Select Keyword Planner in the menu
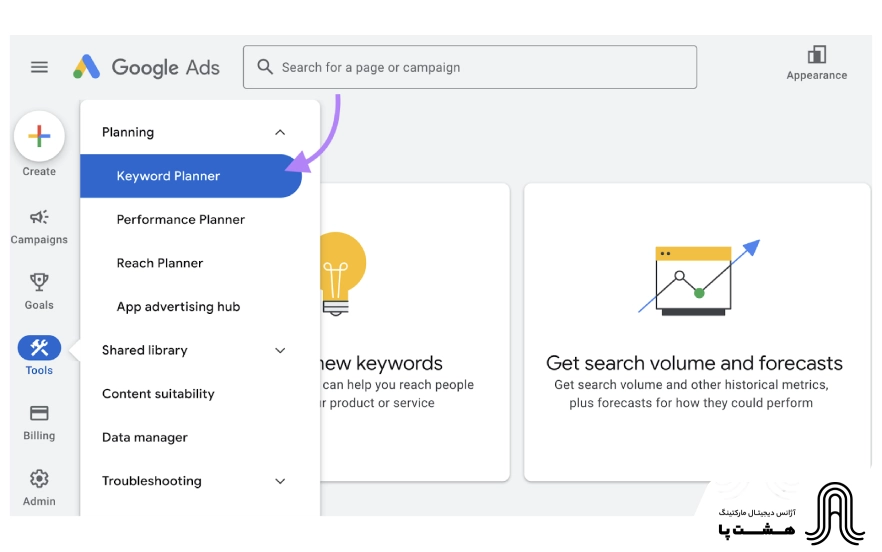The width and height of the screenshot is (882, 552). 168,176
